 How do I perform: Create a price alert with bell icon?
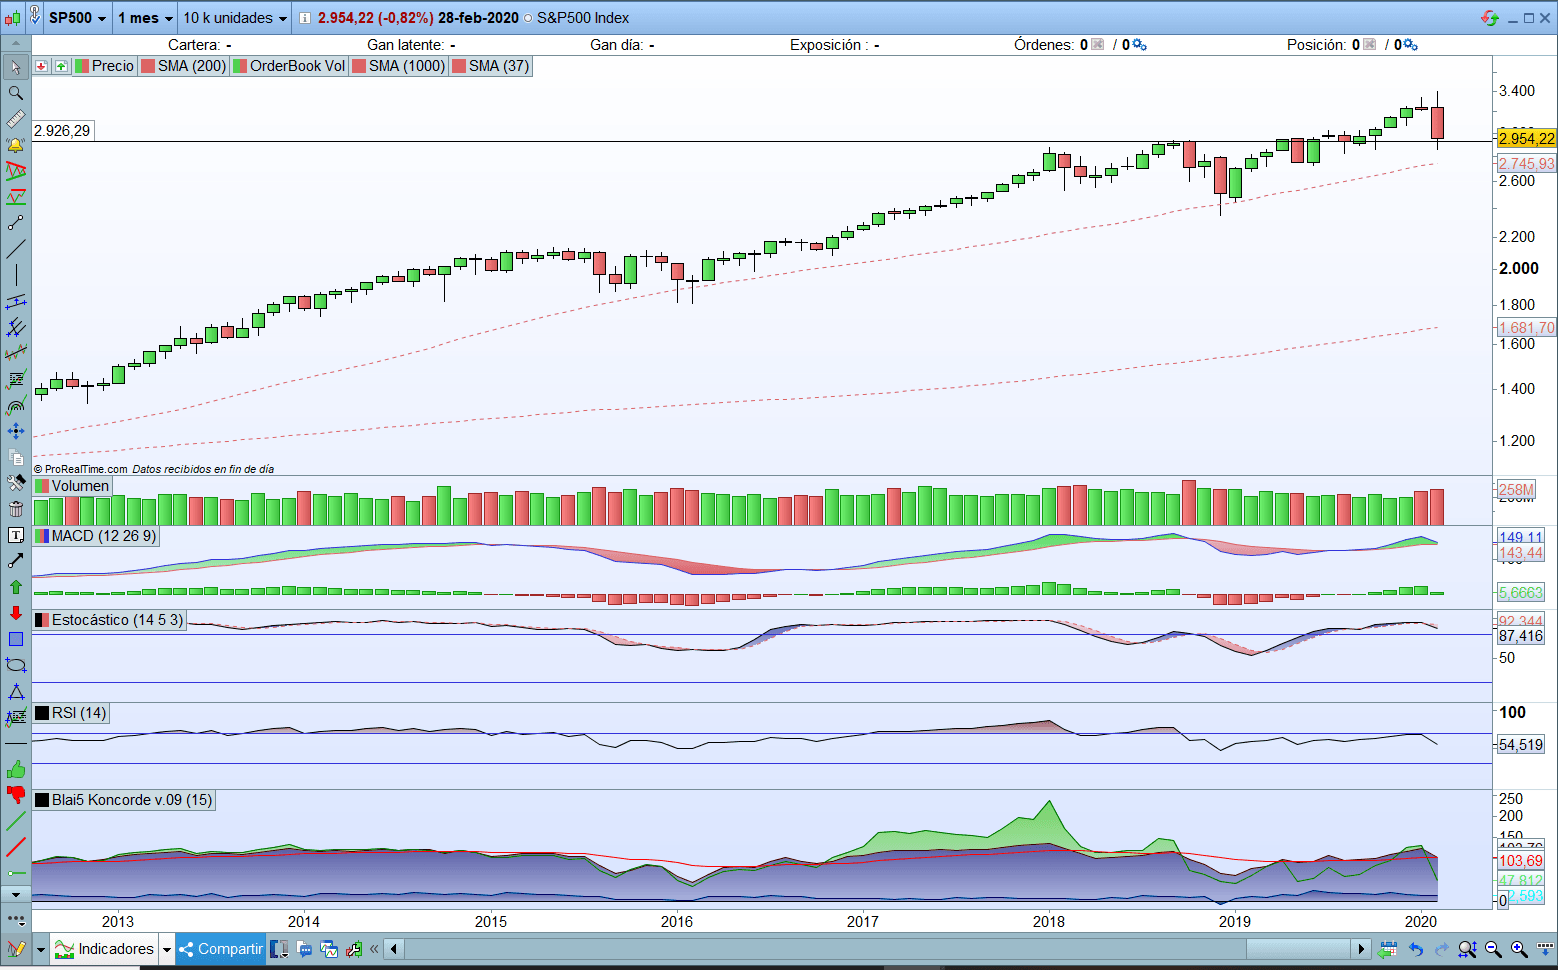pos(15,145)
